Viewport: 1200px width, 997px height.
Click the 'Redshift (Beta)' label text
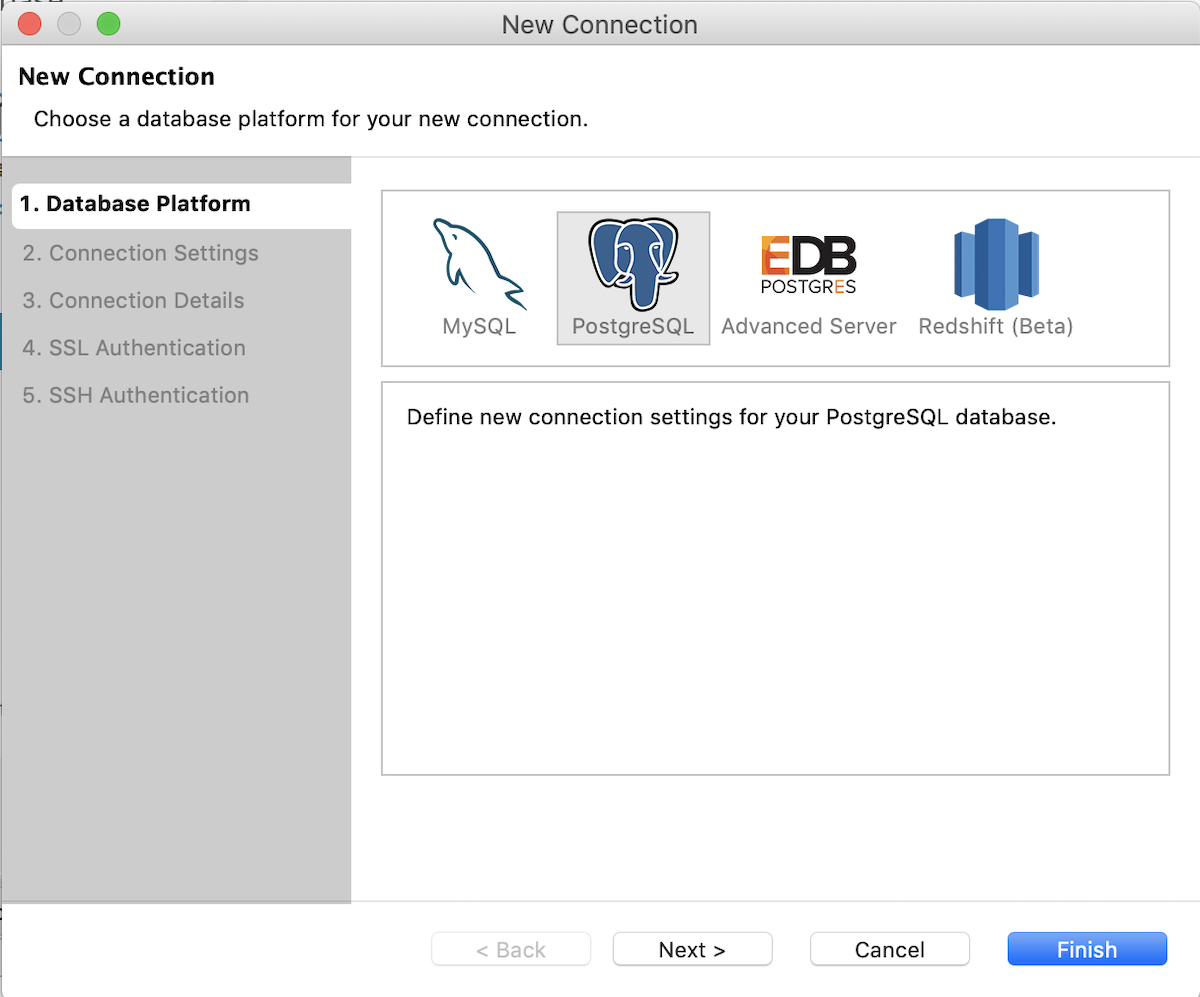[995, 327]
